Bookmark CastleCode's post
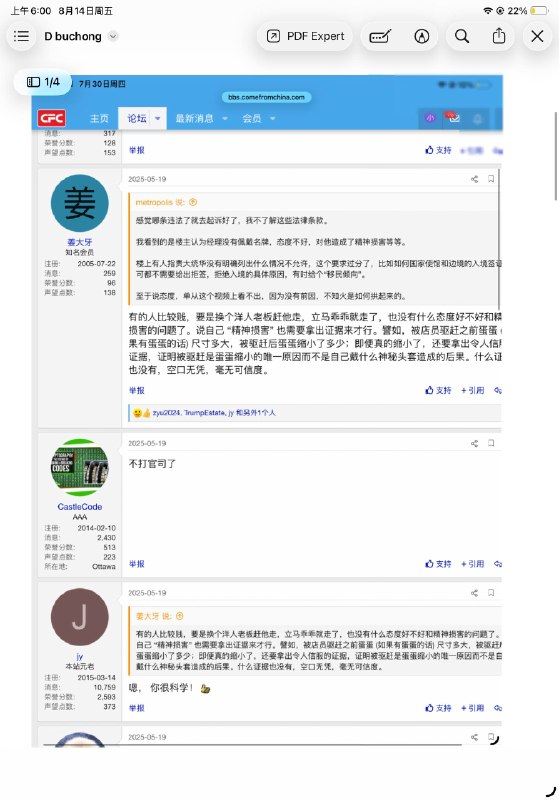The width and height of the screenshot is (559, 800). 491,443
